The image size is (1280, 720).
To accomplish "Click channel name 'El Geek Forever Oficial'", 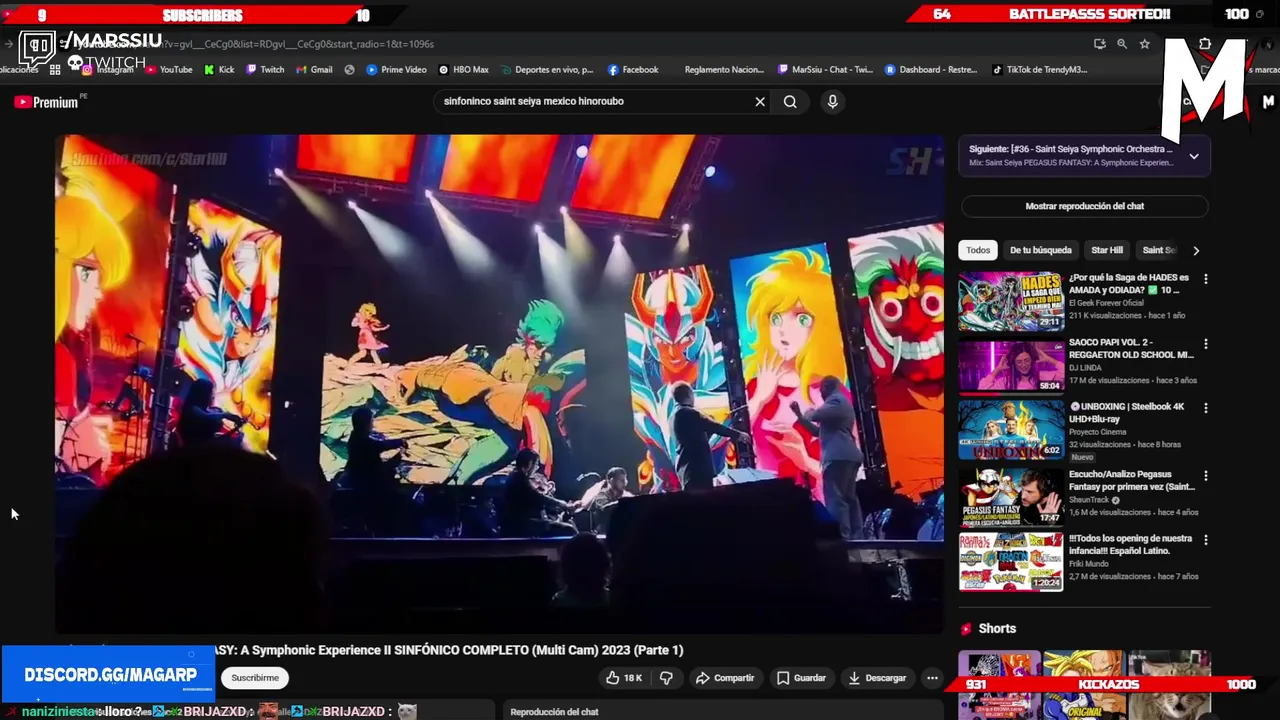I will pyautogui.click(x=1106, y=303).
